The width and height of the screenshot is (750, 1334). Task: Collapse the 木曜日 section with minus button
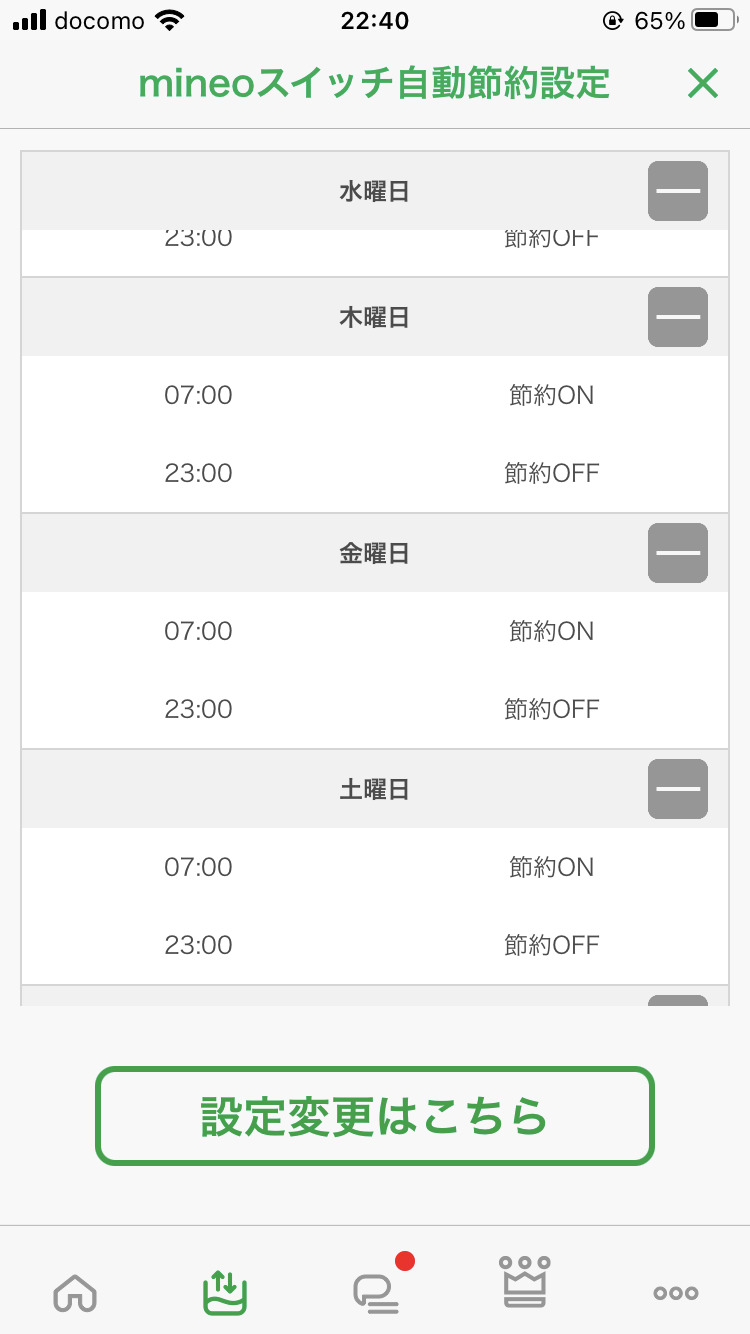(x=678, y=317)
